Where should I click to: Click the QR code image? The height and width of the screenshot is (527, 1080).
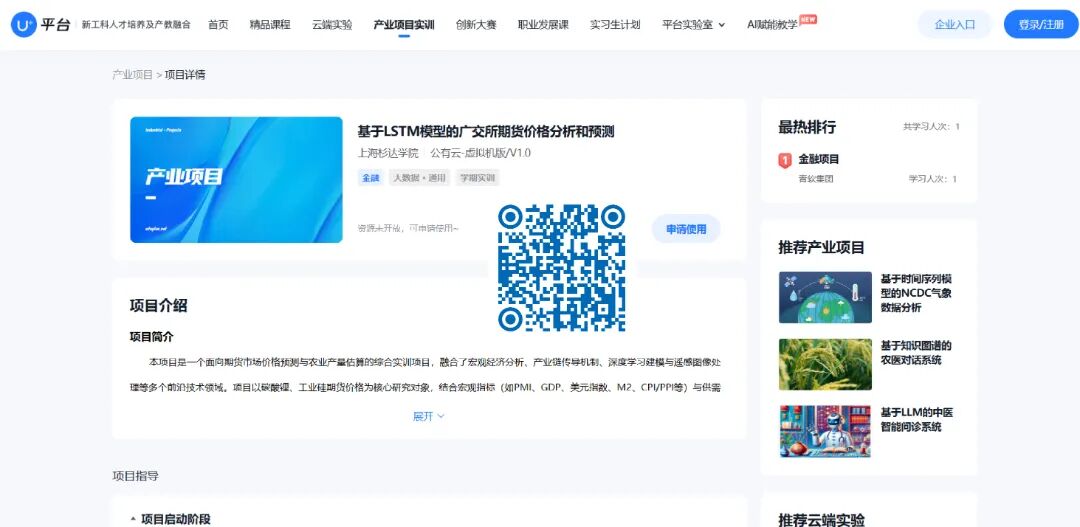561,268
